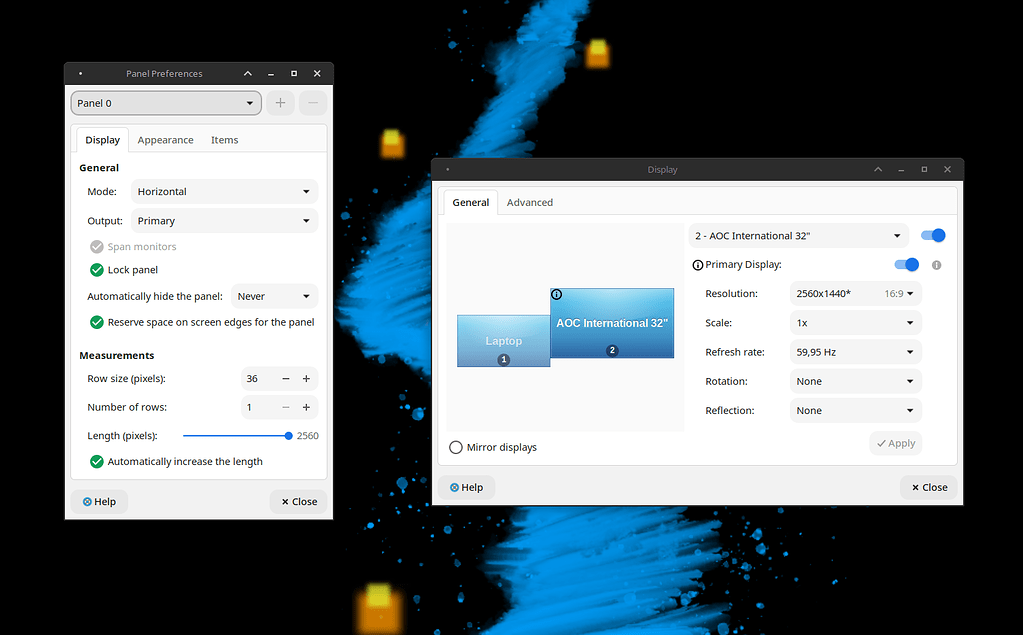Click the remove panel minus icon

[x=312, y=103]
